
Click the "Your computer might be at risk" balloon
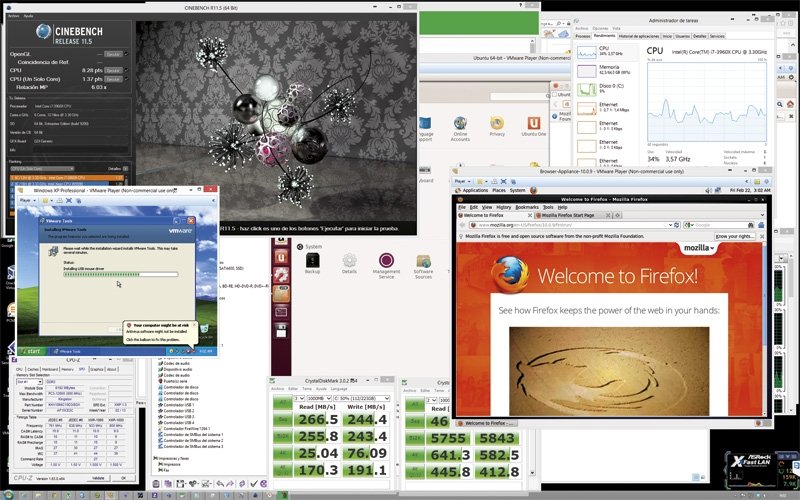coord(160,332)
